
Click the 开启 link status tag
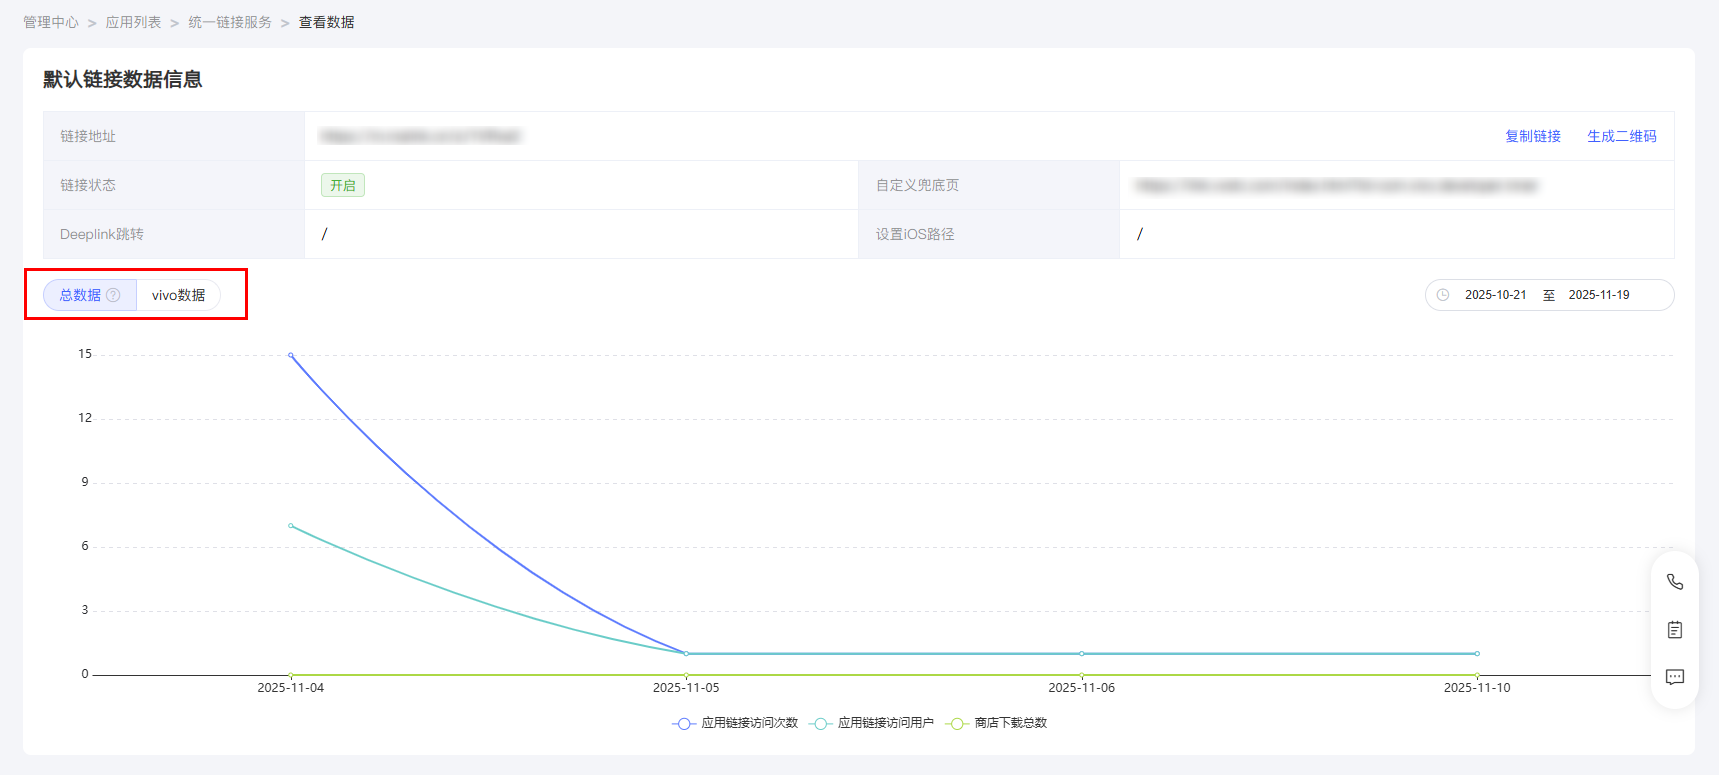coord(343,185)
